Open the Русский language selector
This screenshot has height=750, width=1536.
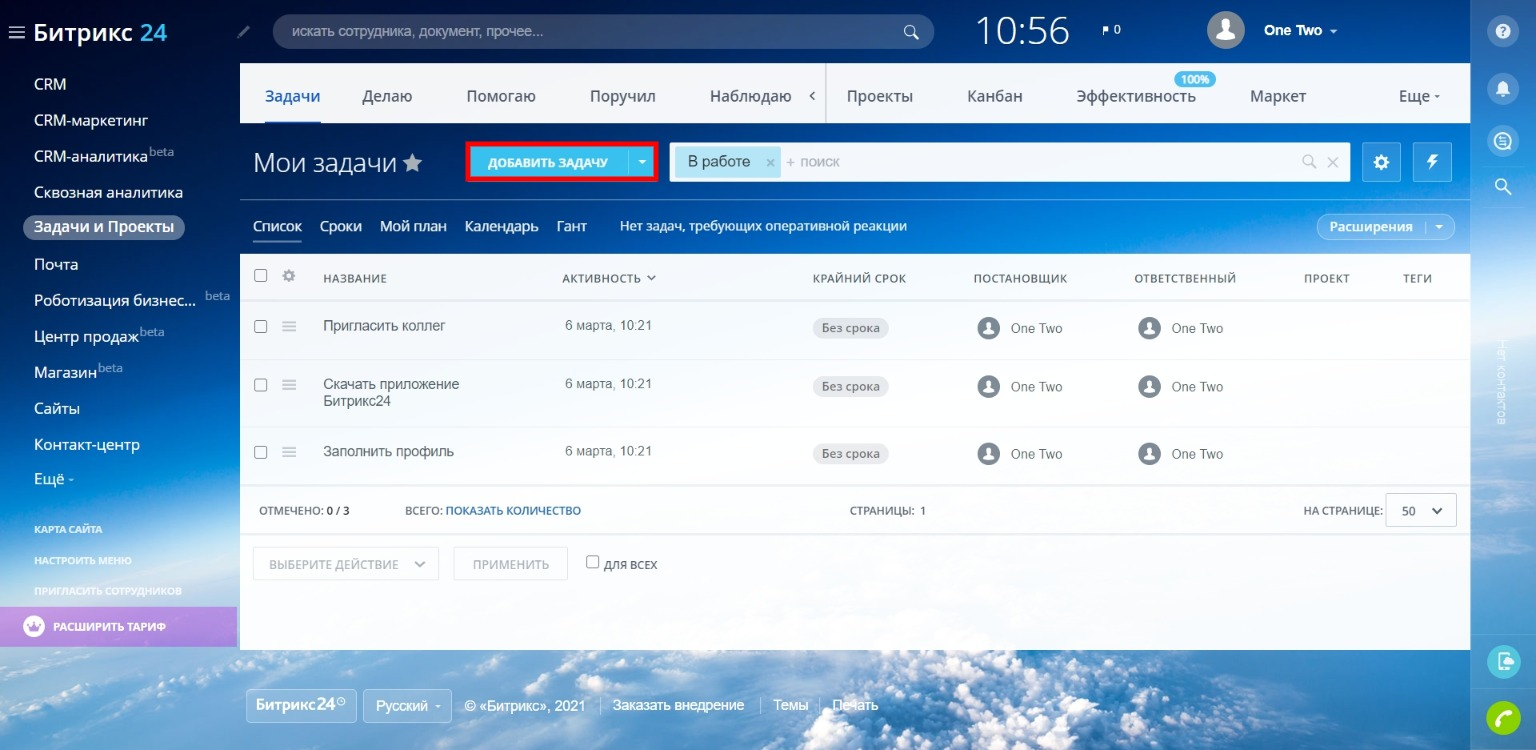tap(407, 706)
